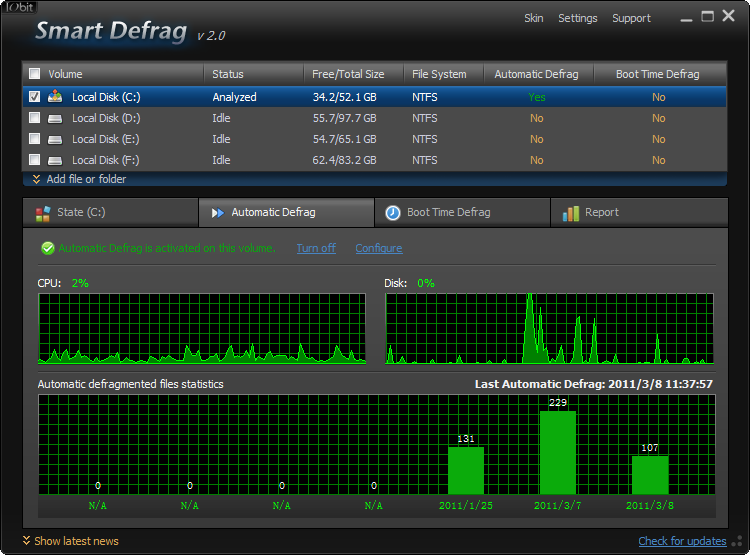Click Automatic defragmented files statistics heading
Viewport: 750px width, 555px height.
[131, 384]
